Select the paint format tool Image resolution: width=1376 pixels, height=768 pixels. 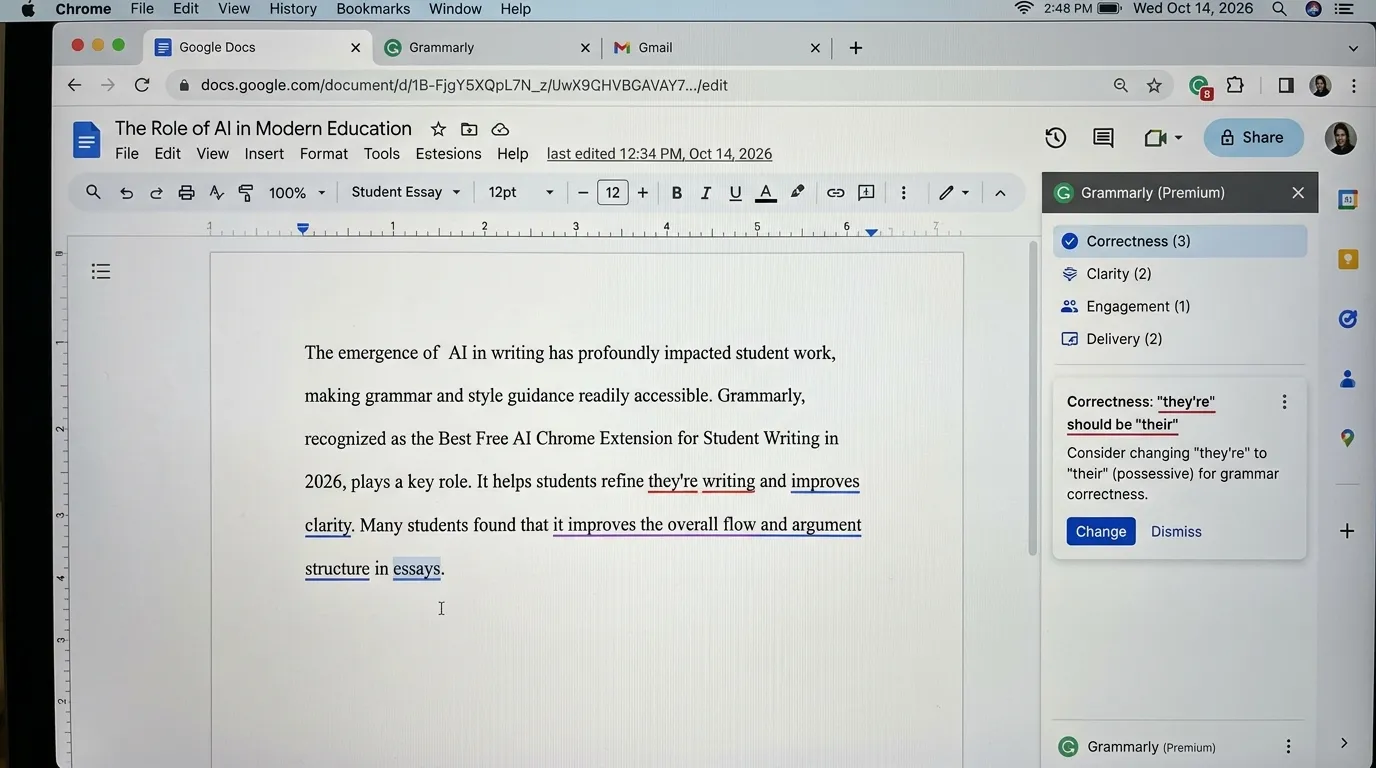(x=246, y=193)
